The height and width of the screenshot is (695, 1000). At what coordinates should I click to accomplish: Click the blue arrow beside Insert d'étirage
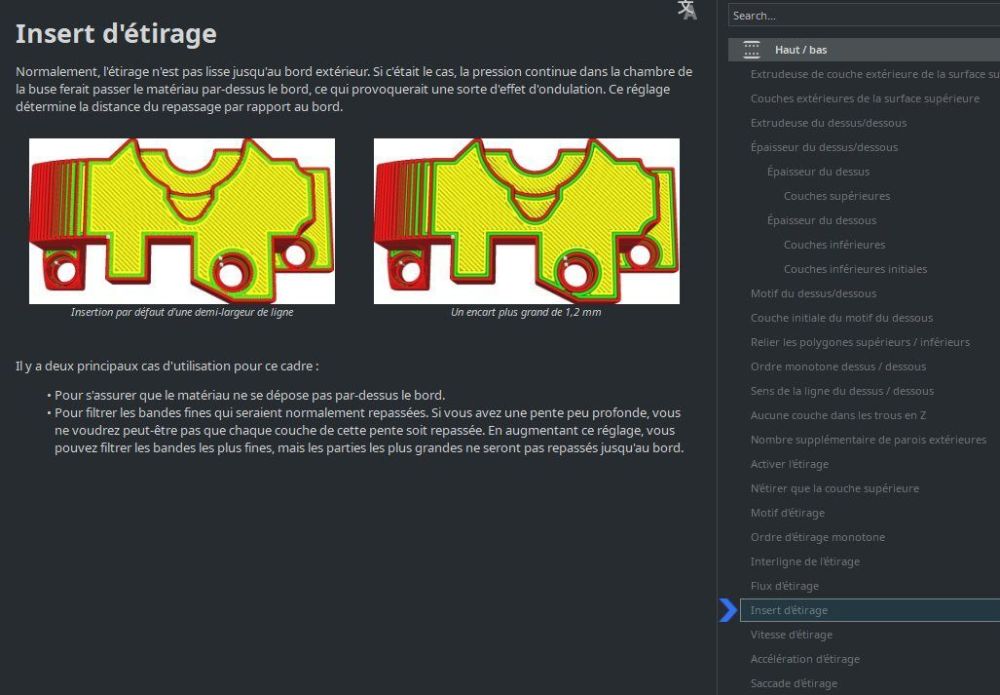(x=728, y=610)
